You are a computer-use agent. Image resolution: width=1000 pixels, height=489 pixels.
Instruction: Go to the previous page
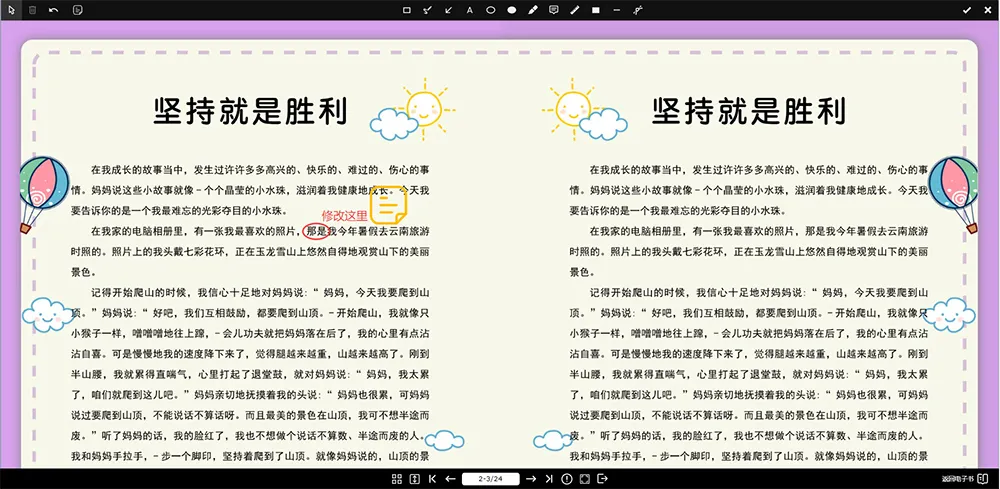(x=450, y=479)
